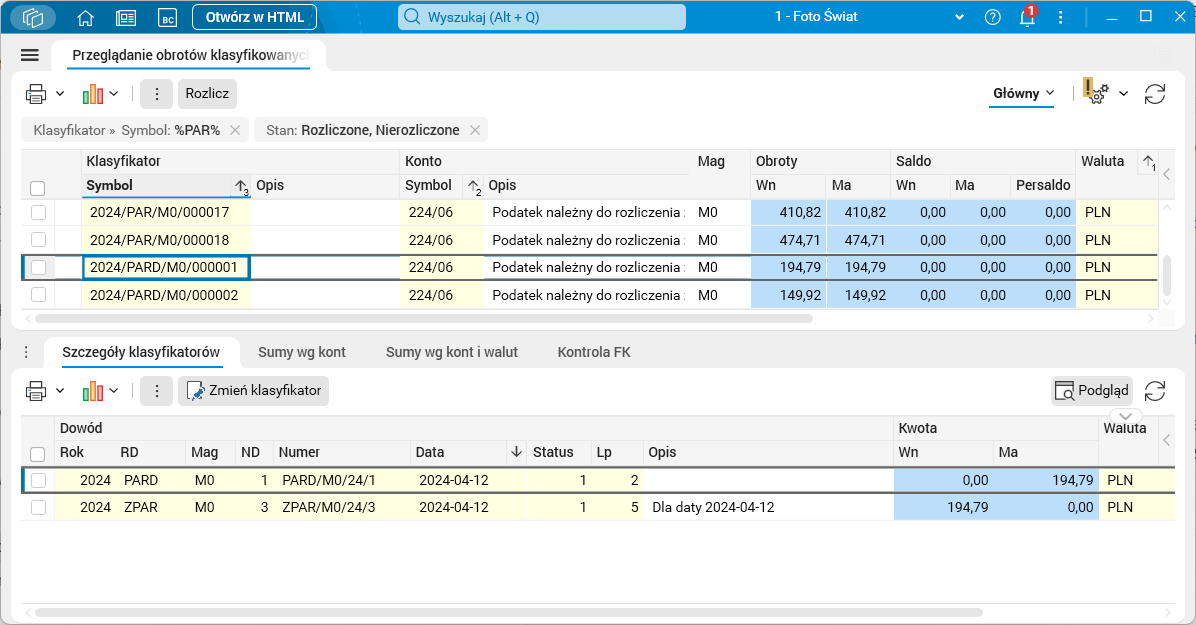Refresh the upper table with reload icon
1196x625 pixels.
coord(1155,94)
